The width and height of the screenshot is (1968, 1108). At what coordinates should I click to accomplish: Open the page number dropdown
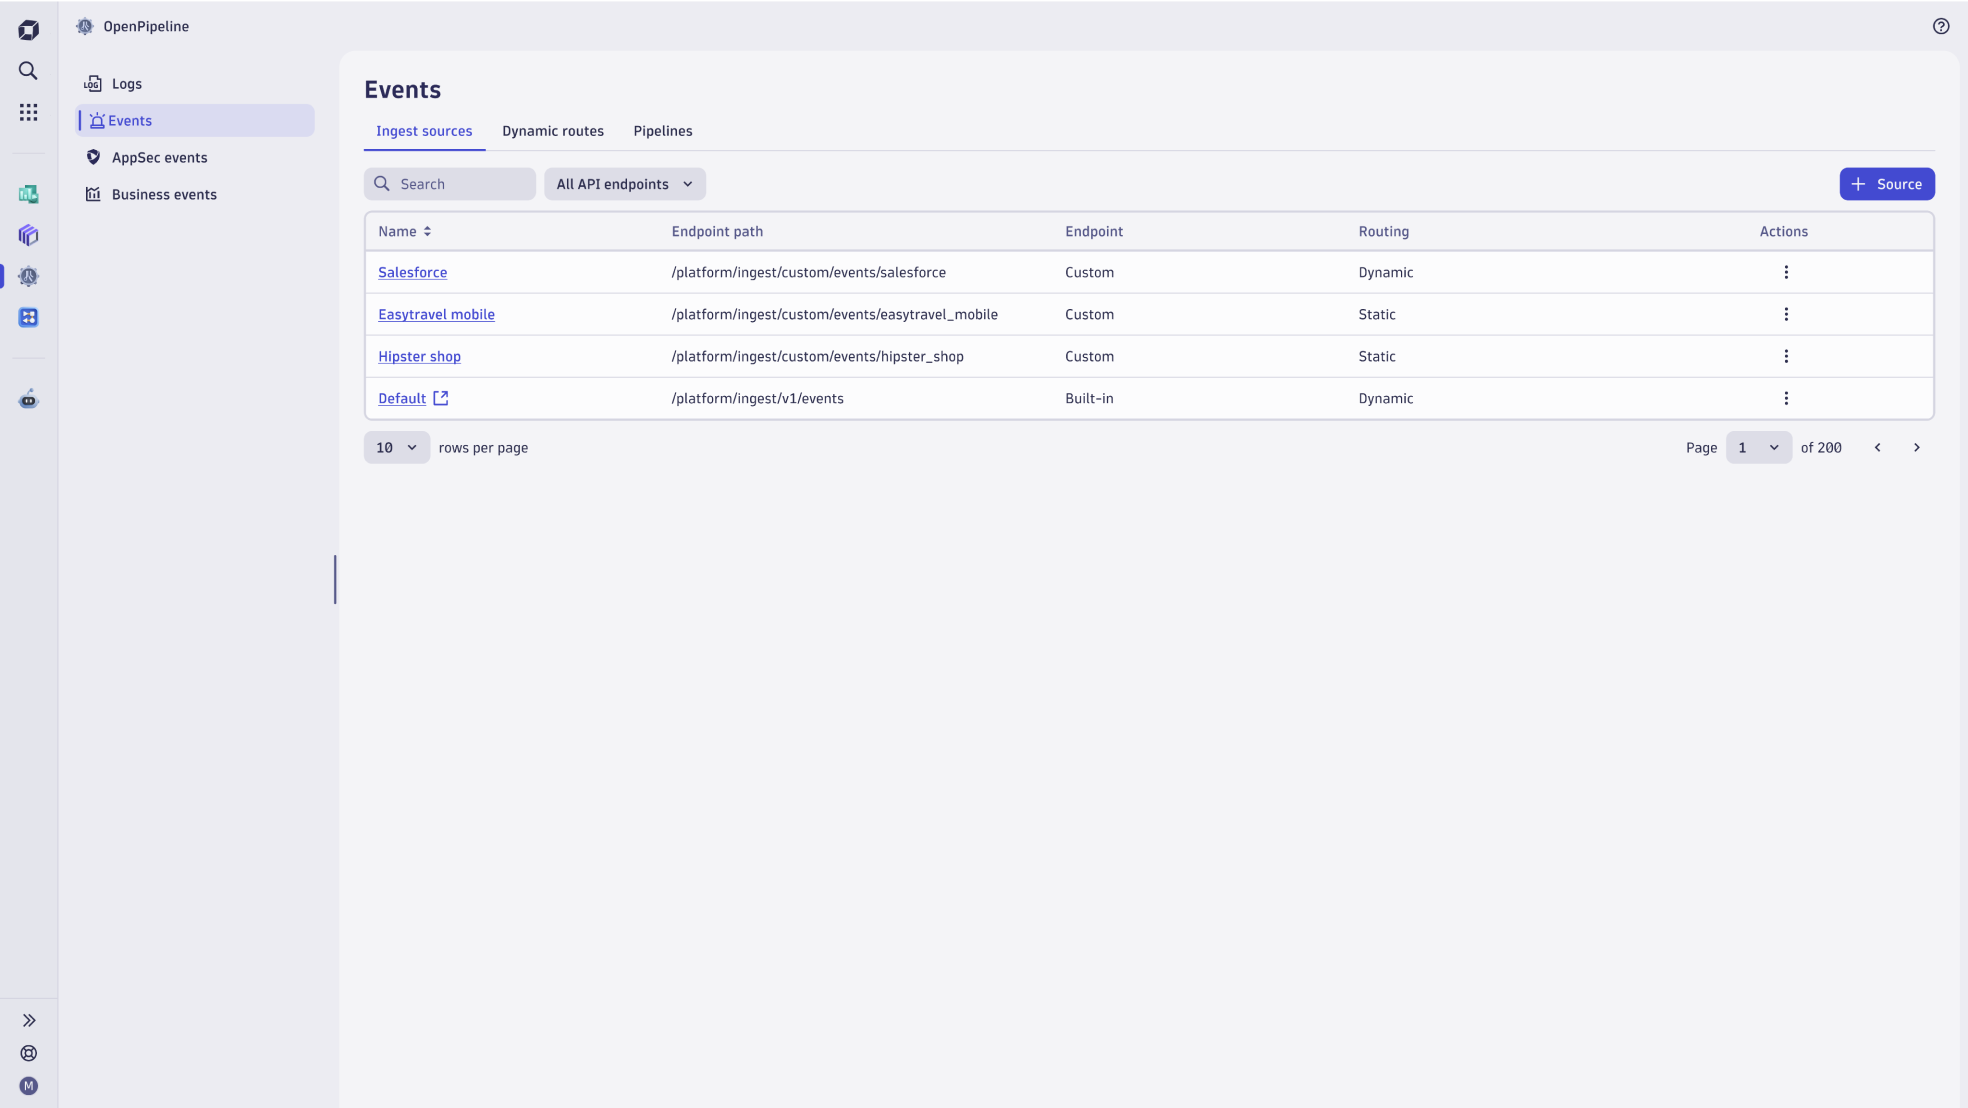1758,448
